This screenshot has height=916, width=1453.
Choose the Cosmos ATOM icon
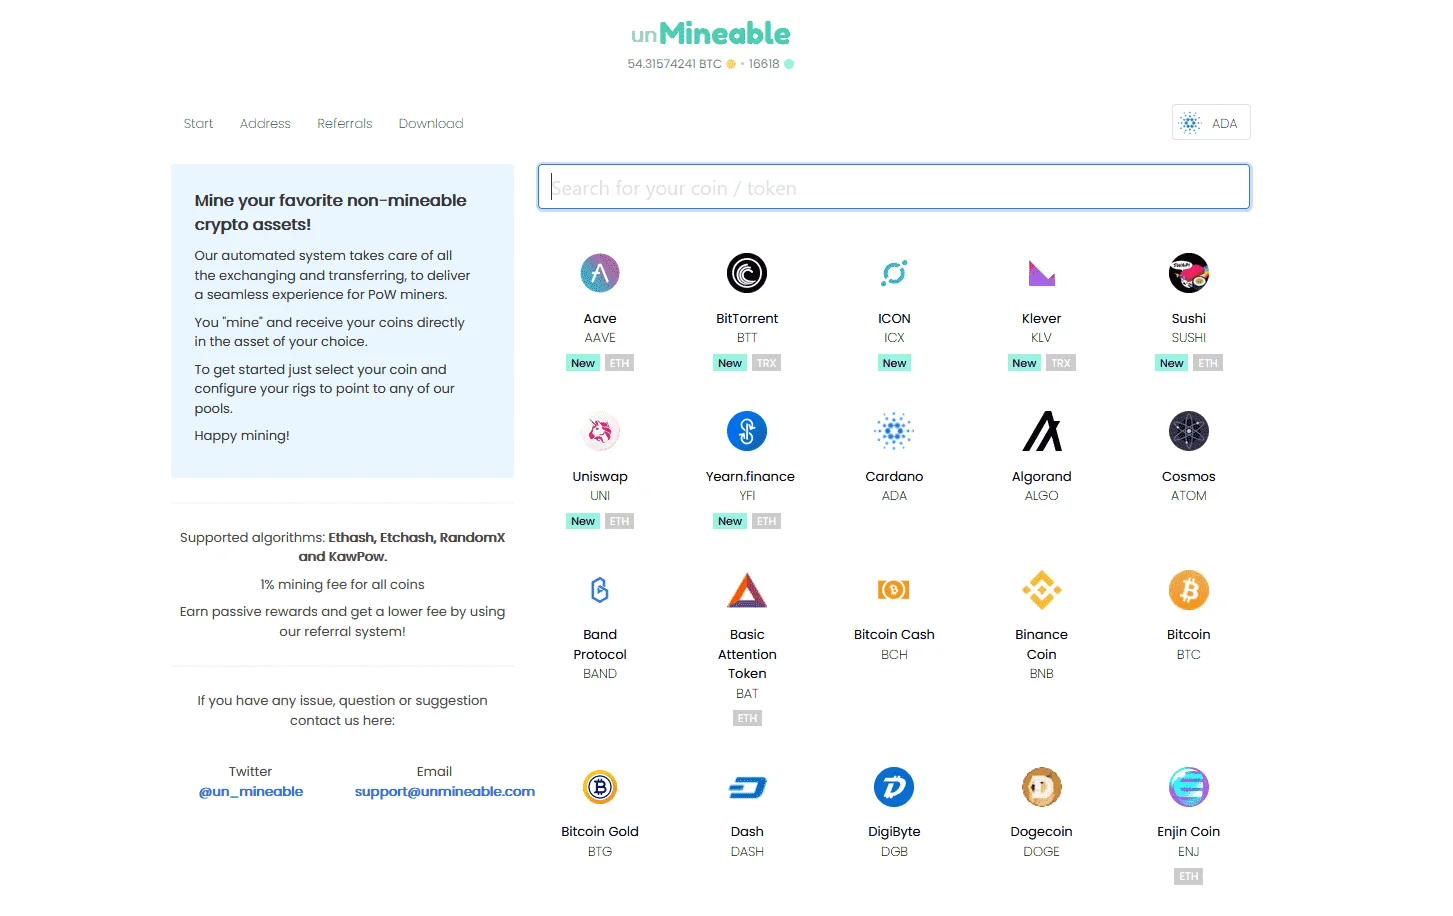click(x=1189, y=431)
